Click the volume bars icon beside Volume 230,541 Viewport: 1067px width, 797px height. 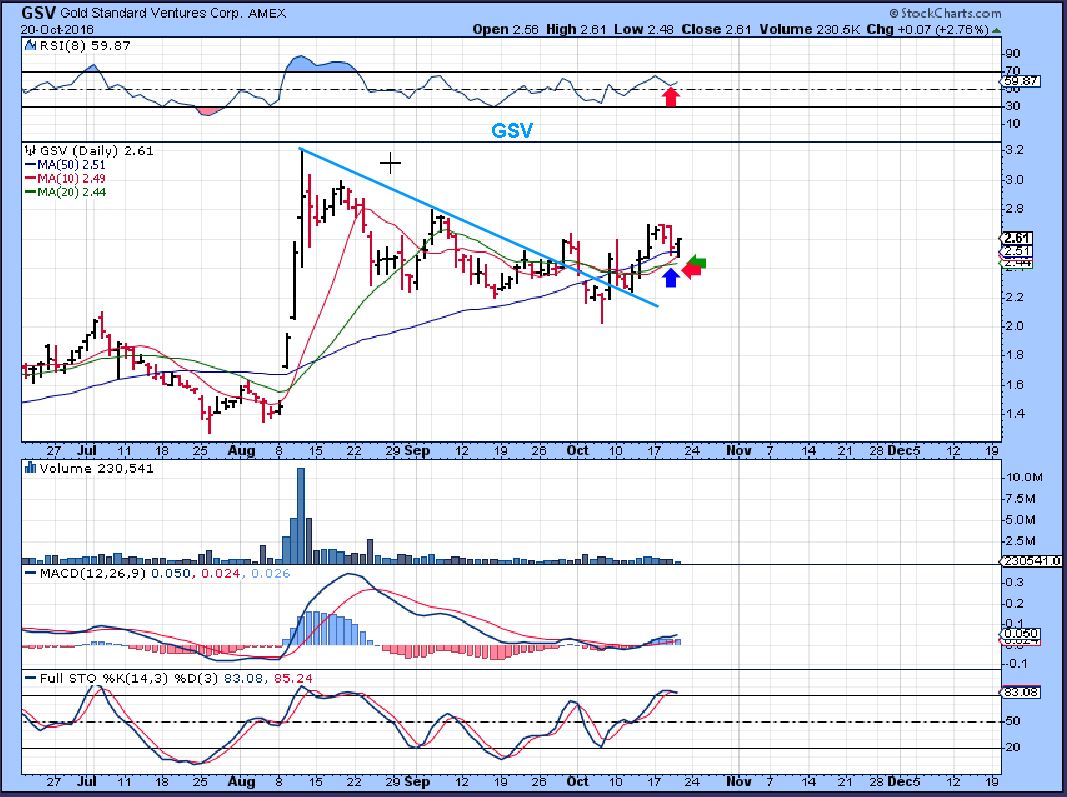pyautogui.click(x=30, y=468)
